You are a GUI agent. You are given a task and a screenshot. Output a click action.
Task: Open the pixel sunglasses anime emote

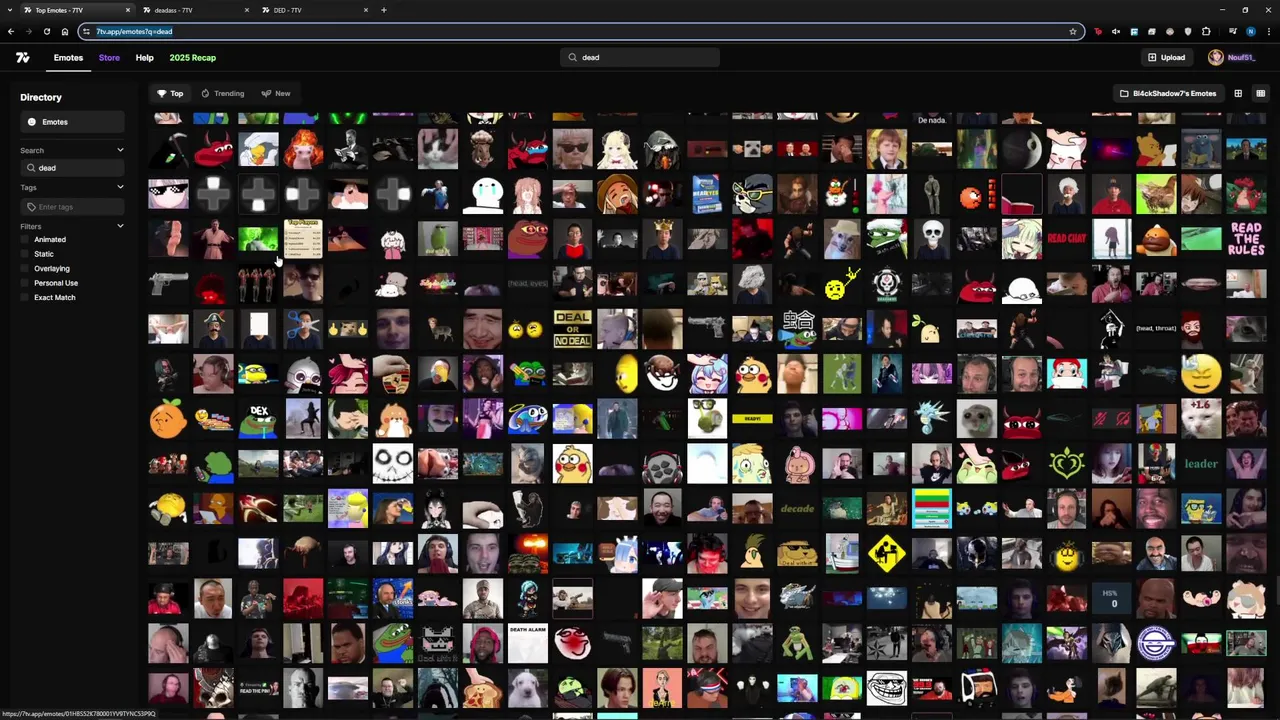[x=168, y=194]
